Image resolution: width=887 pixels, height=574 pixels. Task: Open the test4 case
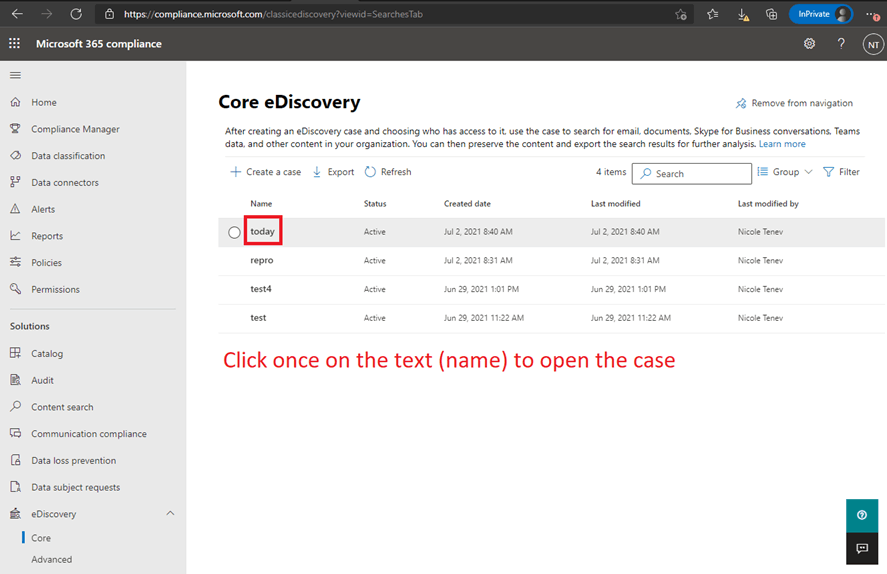[261, 289]
